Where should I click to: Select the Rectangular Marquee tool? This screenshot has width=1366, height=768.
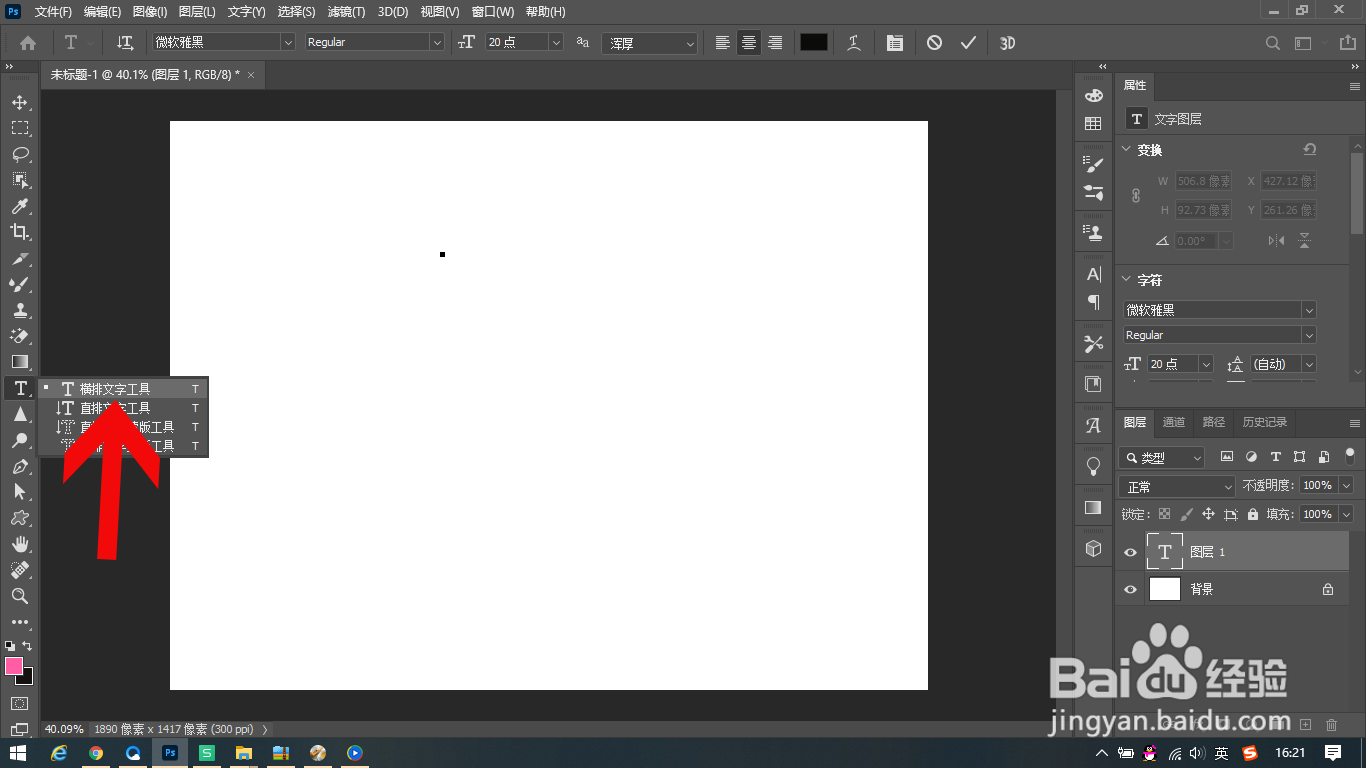coord(19,128)
